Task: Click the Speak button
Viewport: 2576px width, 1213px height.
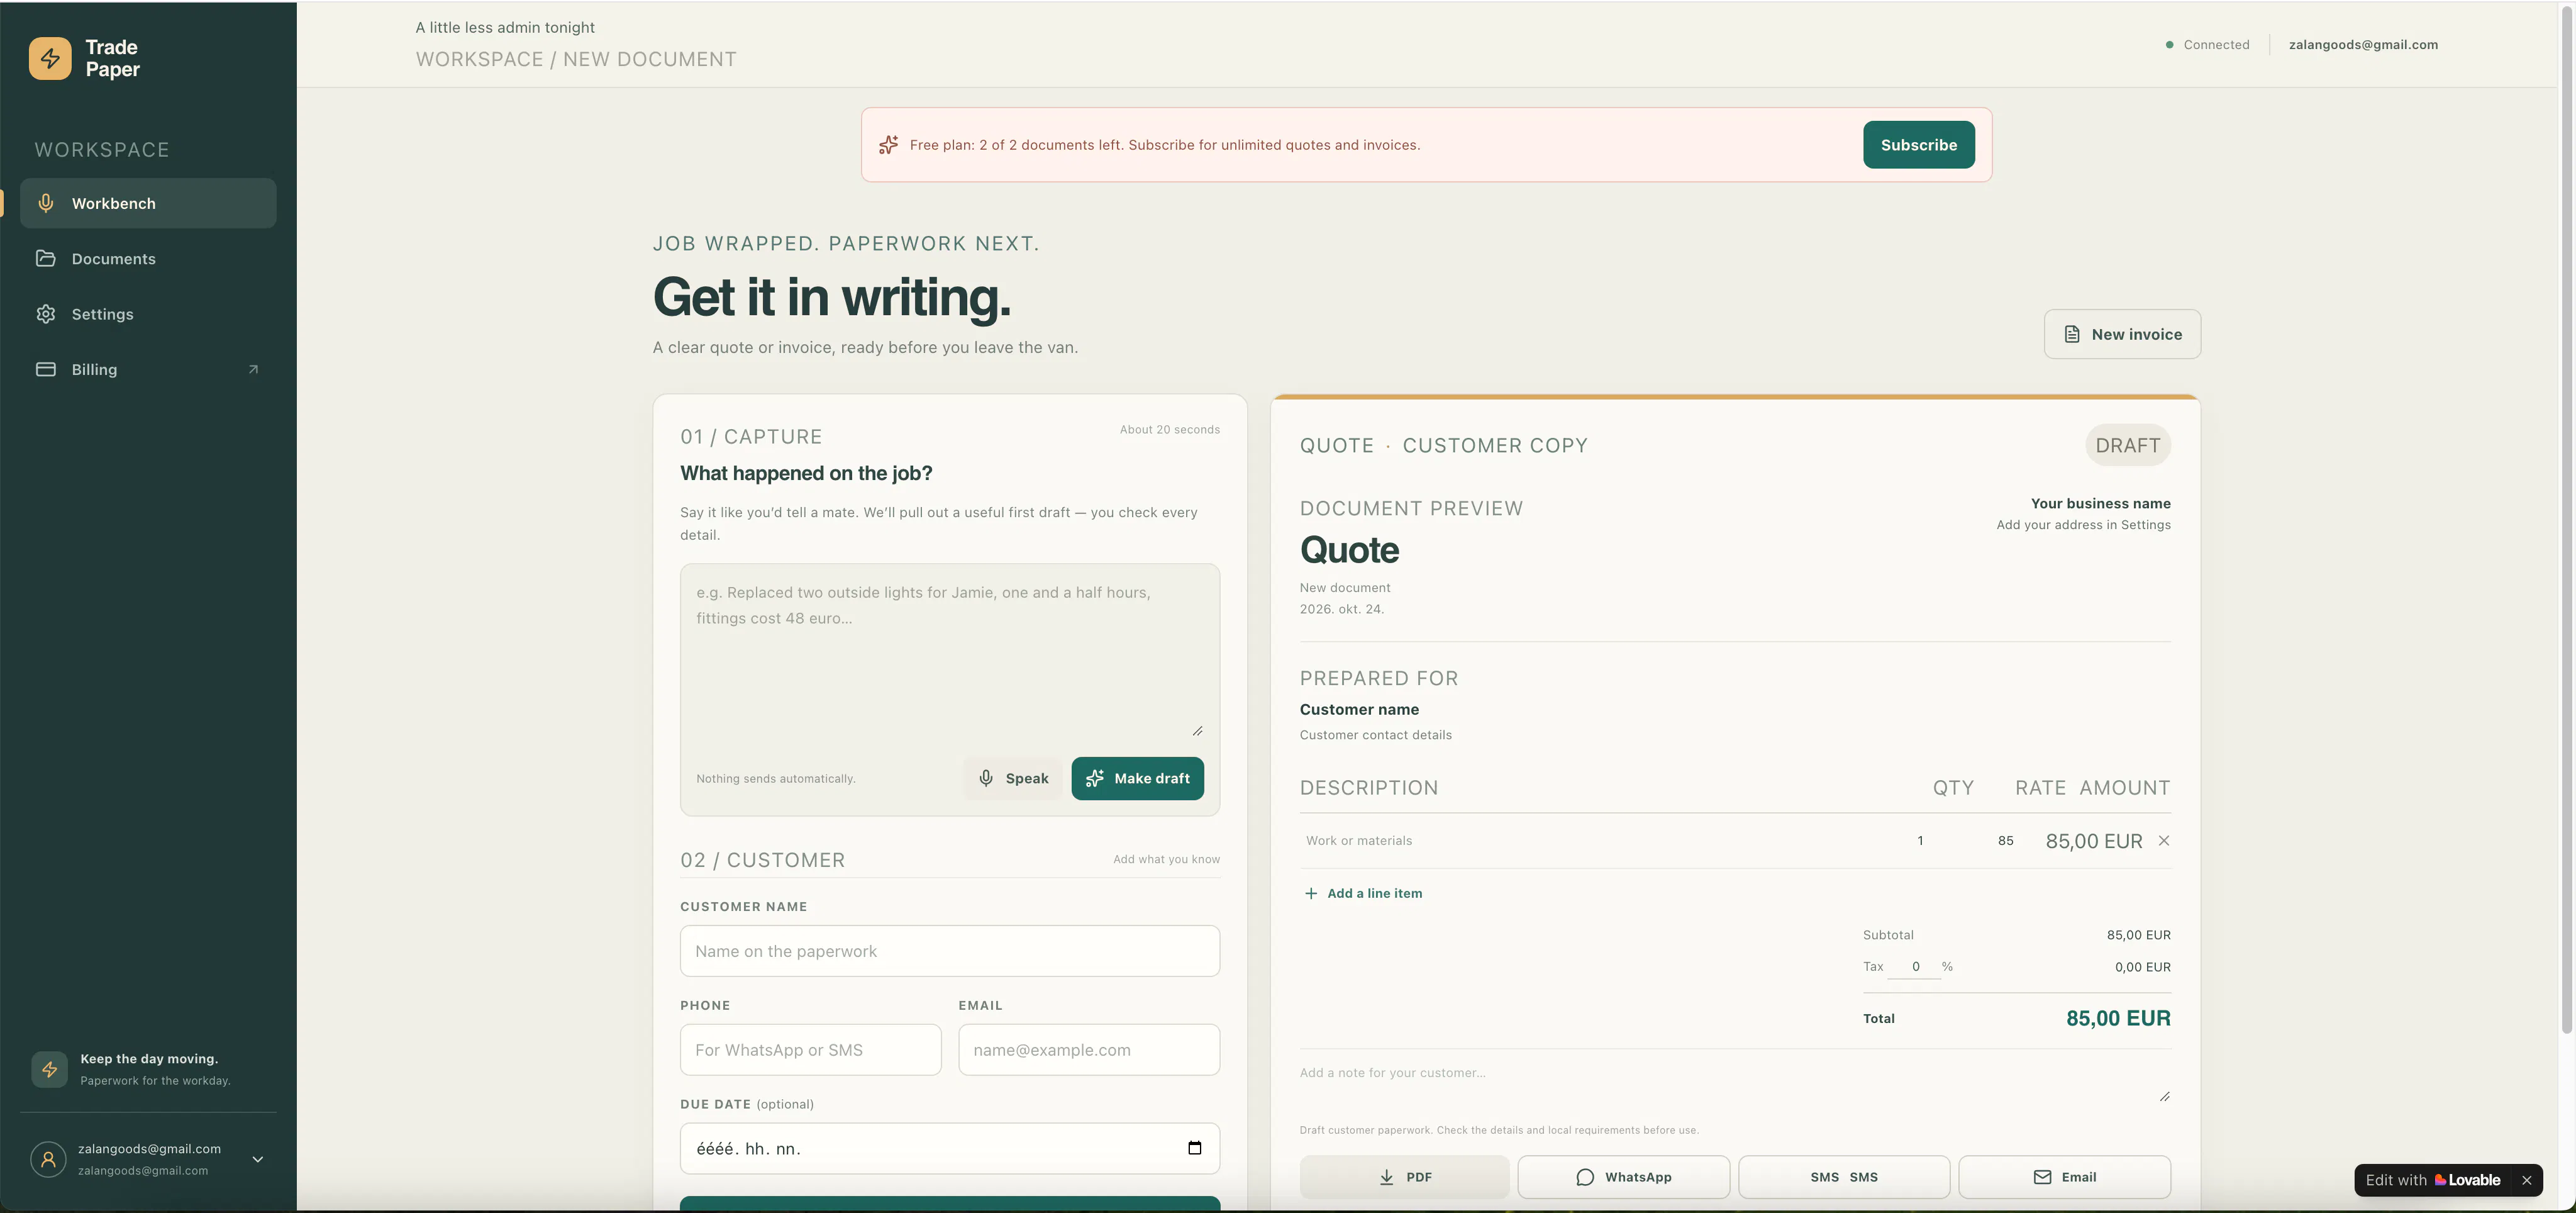Action: click(1013, 778)
